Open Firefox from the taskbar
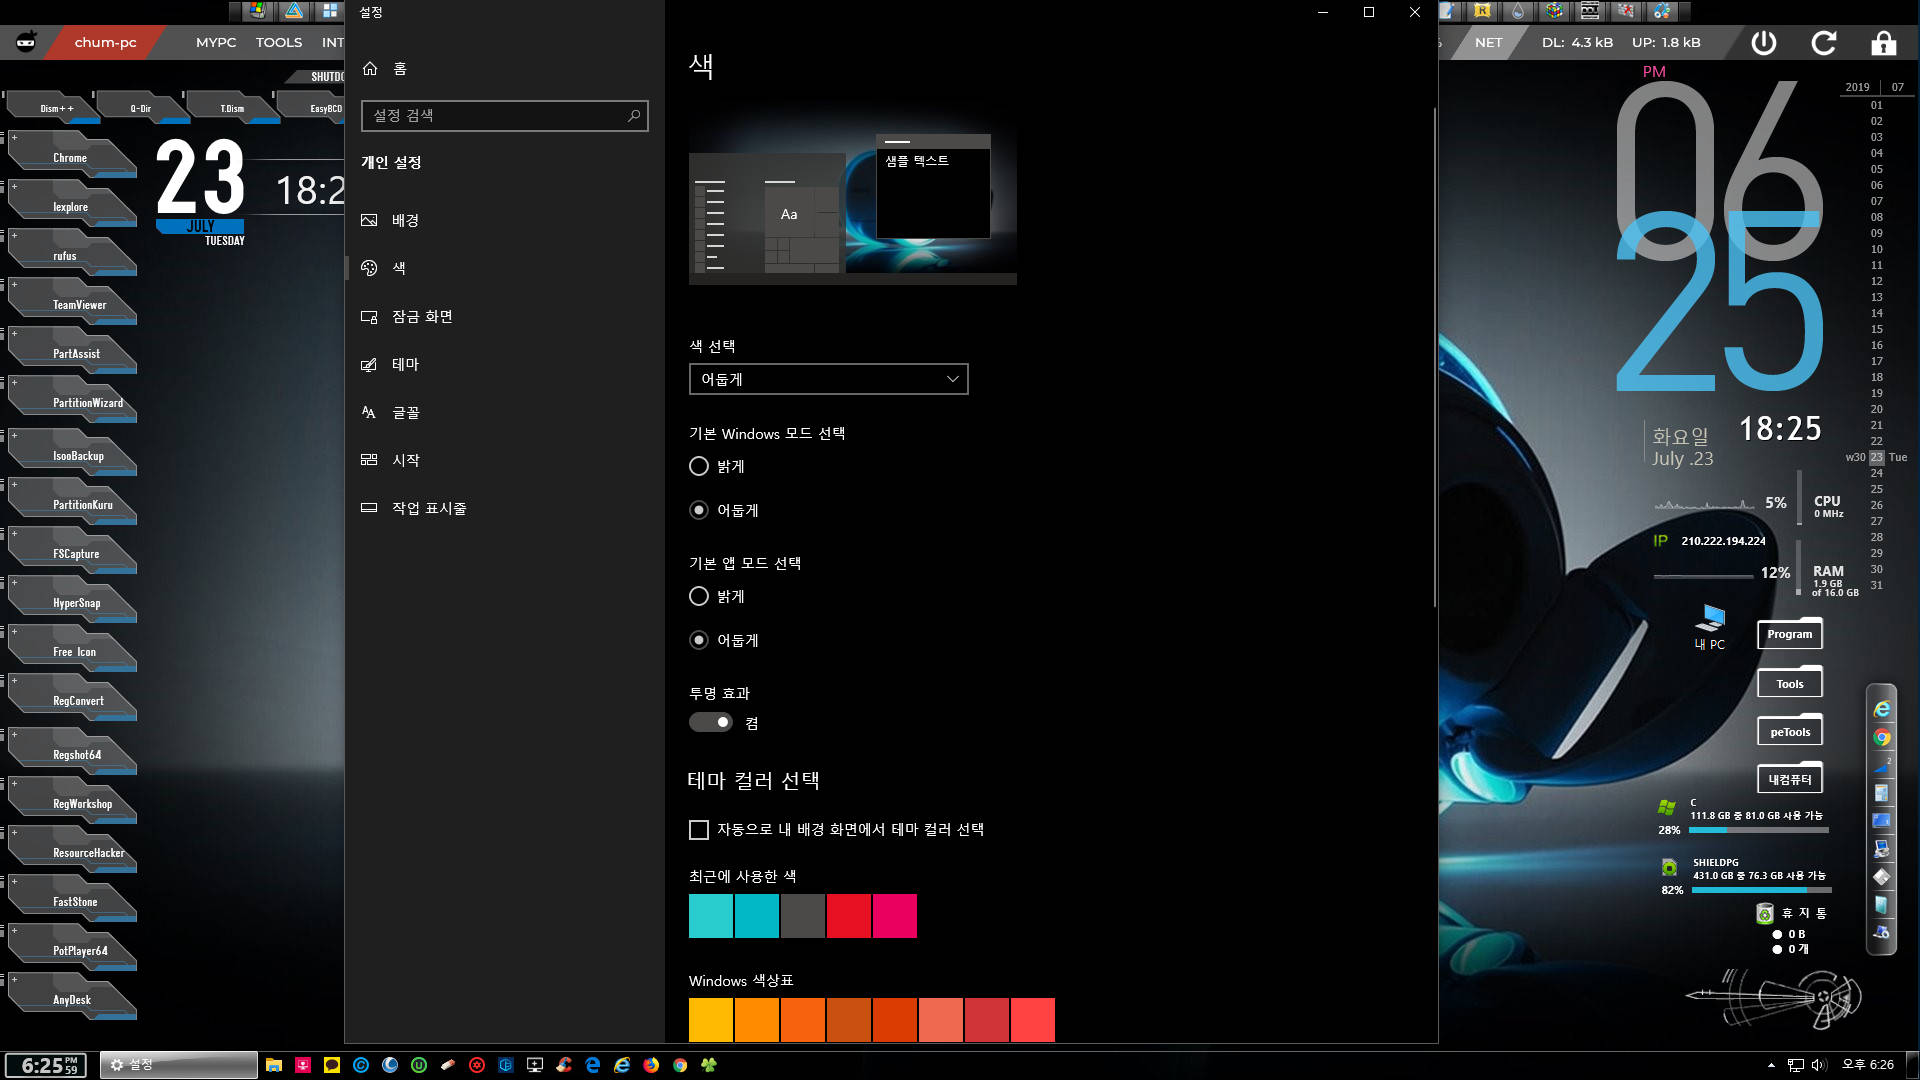Image resolution: width=1920 pixels, height=1080 pixels. [651, 1065]
